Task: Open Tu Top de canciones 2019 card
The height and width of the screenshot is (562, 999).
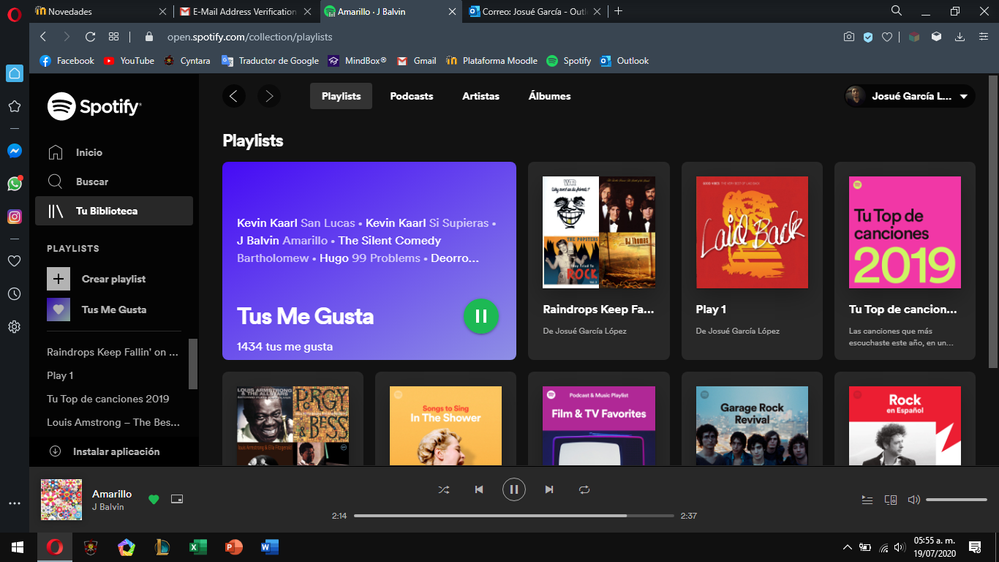Action: point(905,261)
